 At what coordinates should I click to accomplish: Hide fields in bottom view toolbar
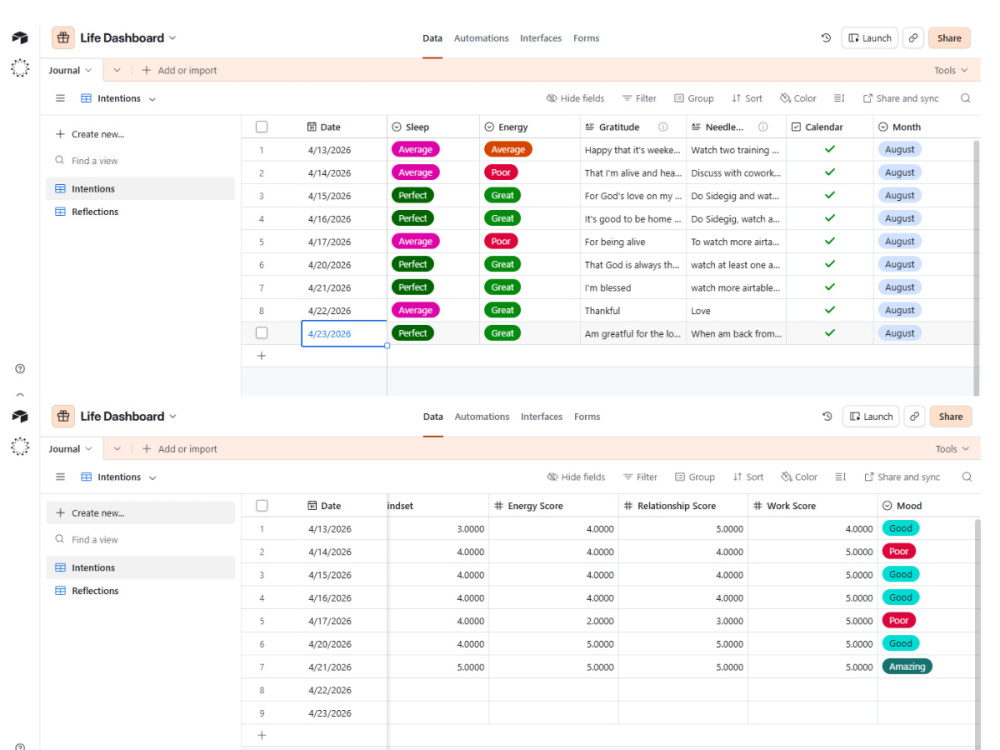click(x=577, y=477)
